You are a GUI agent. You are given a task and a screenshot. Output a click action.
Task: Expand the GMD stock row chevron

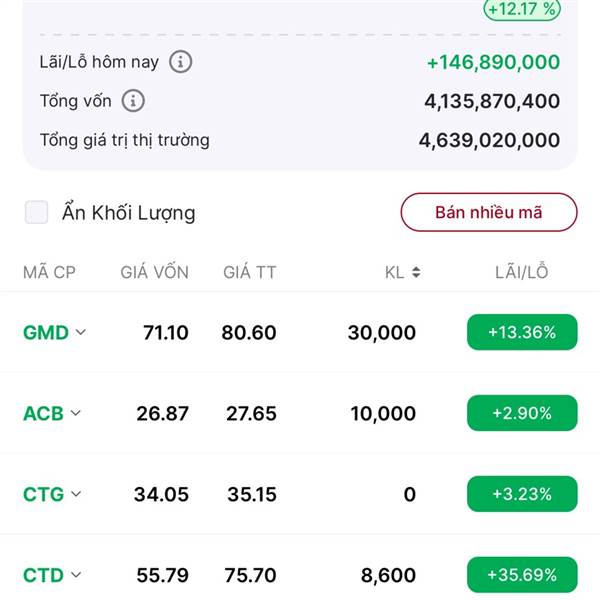tap(81, 332)
